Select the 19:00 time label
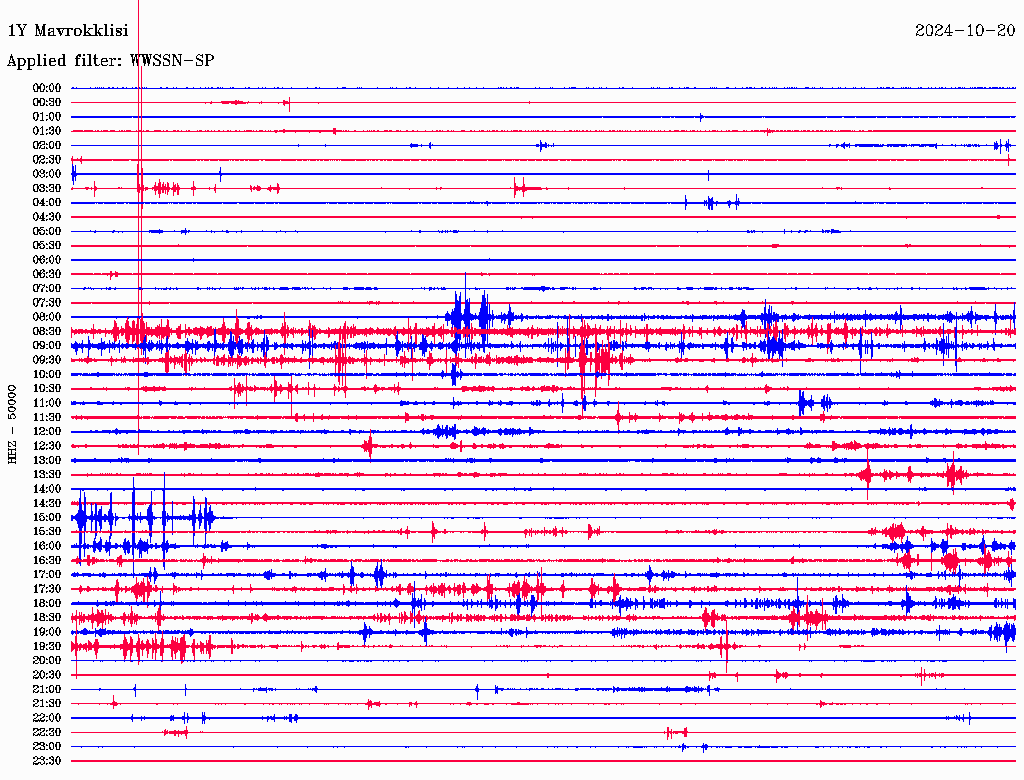The image size is (1024, 780). [47, 632]
